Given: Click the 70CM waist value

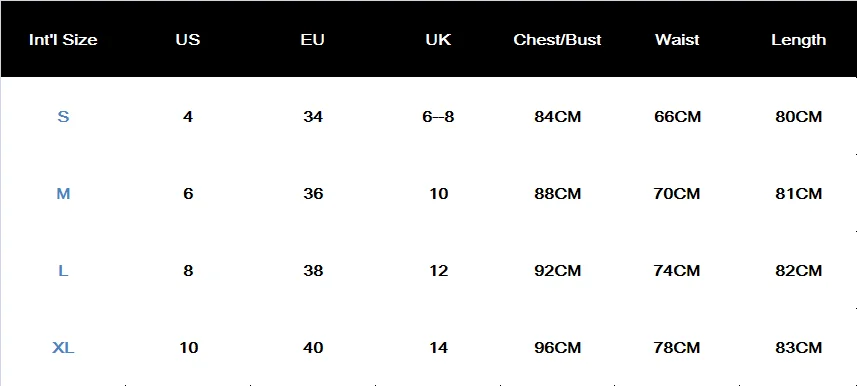Looking at the screenshot, I should pyautogui.click(x=677, y=194).
